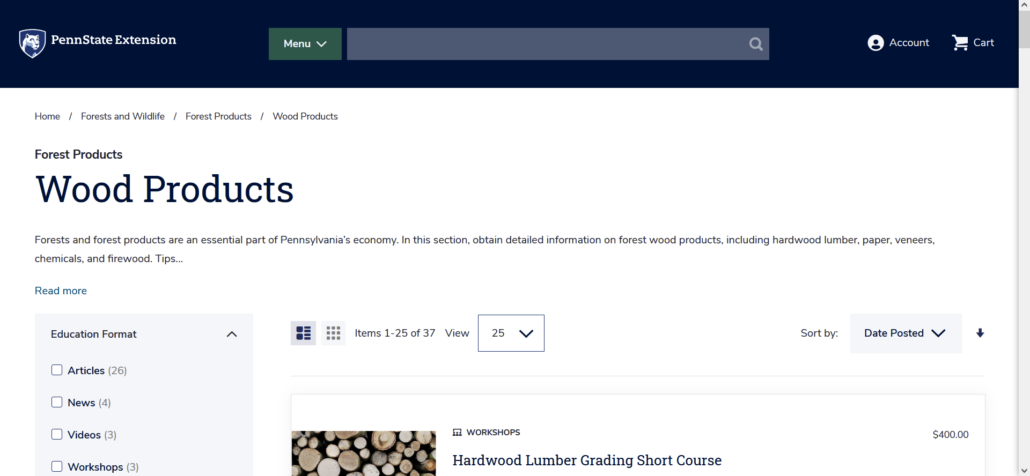
Task: Click the Account text link
Action: pos(909,43)
